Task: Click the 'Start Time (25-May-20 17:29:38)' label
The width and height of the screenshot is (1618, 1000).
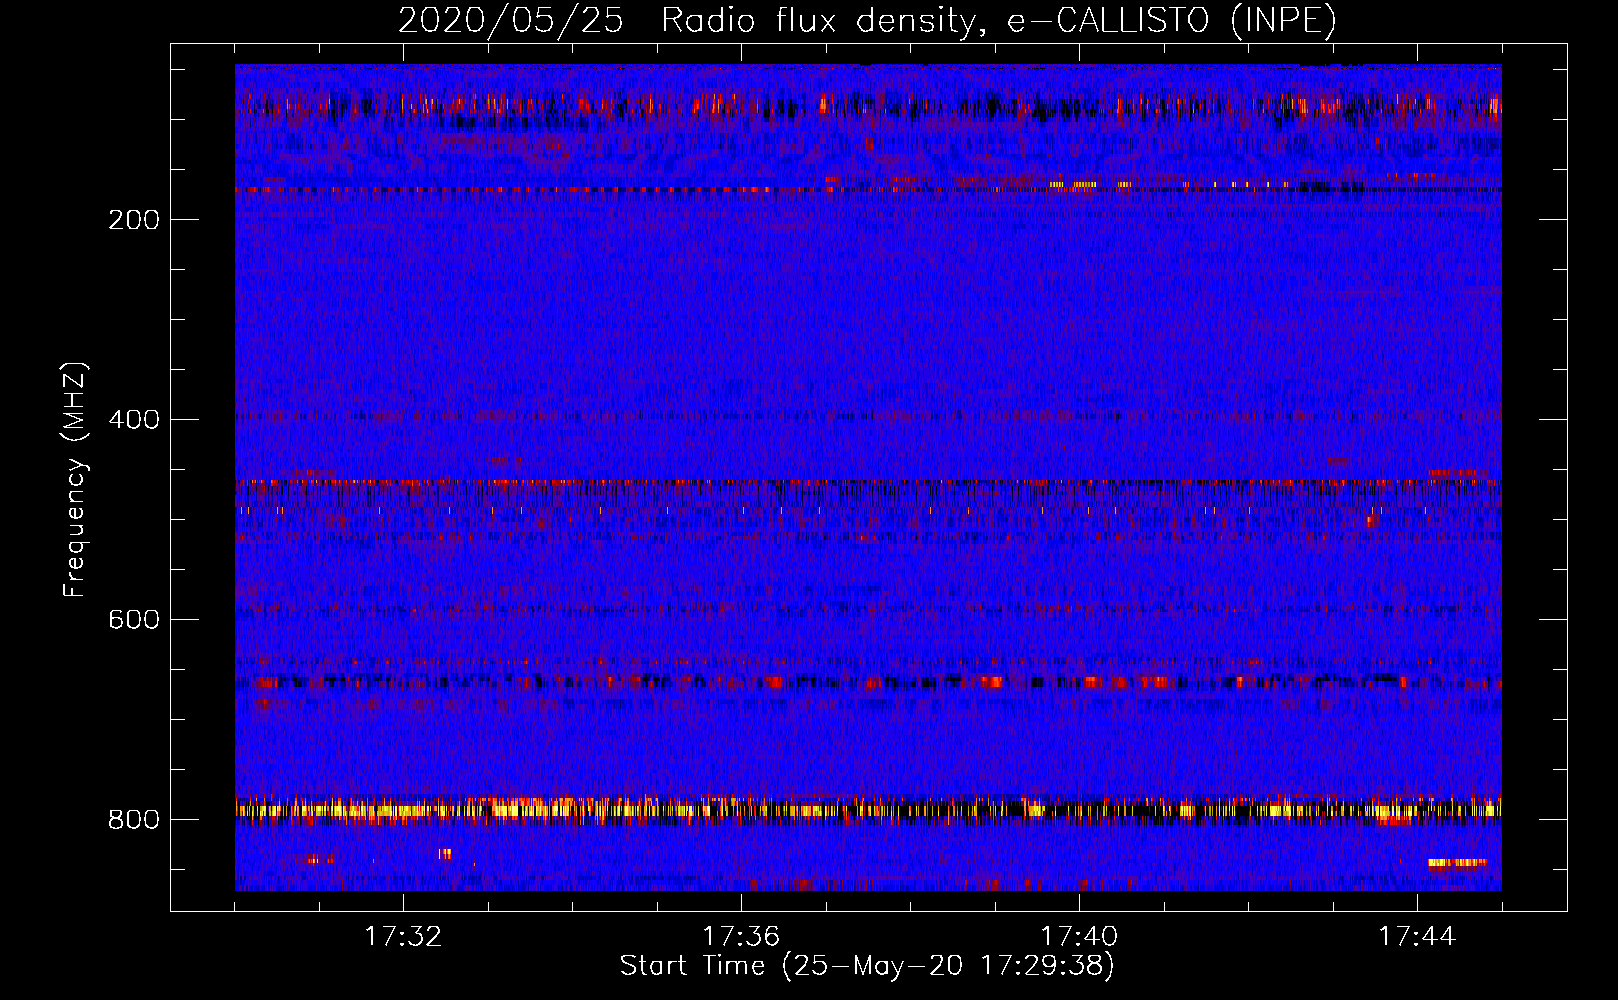Action: coord(867,966)
